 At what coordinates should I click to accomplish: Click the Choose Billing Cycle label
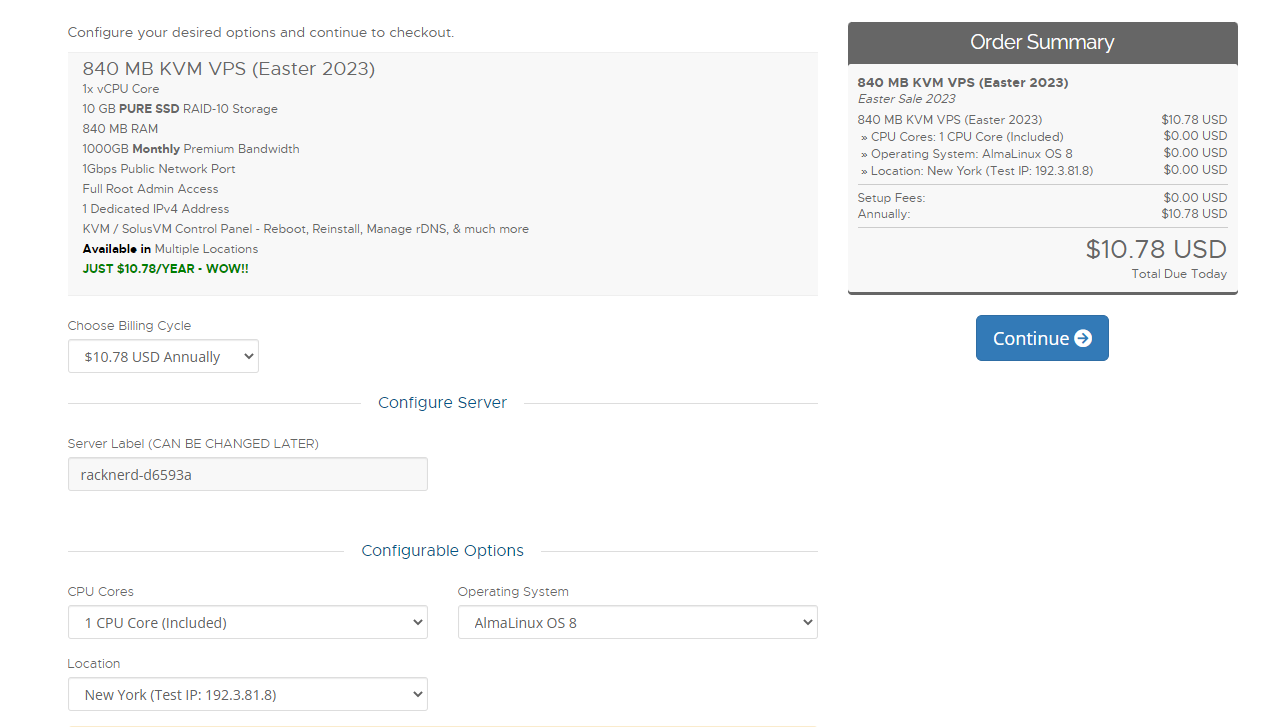(x=129, y=326)
